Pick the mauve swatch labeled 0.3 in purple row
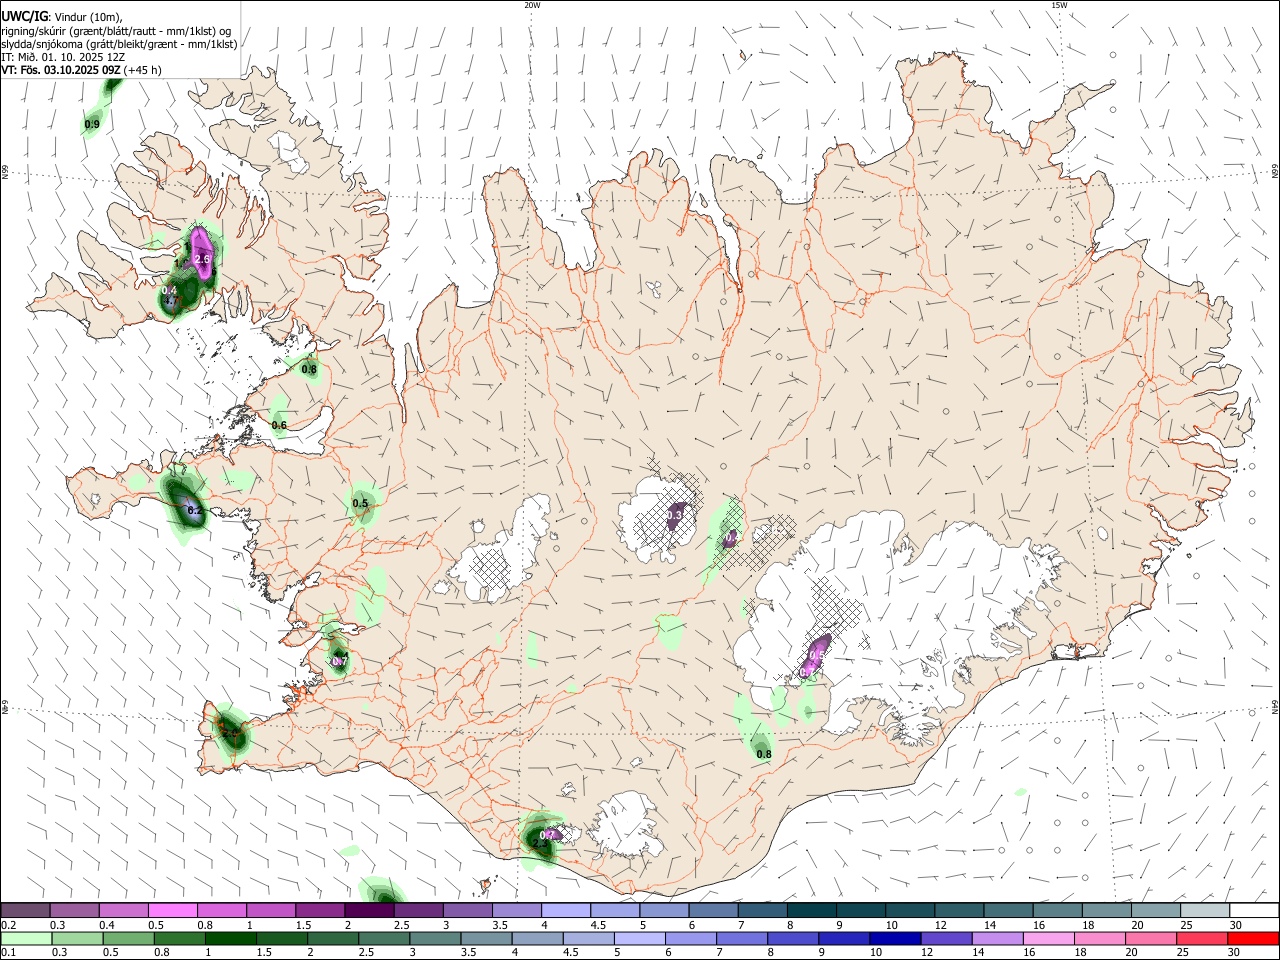The image size is (1280, 960). pos(75,911)
